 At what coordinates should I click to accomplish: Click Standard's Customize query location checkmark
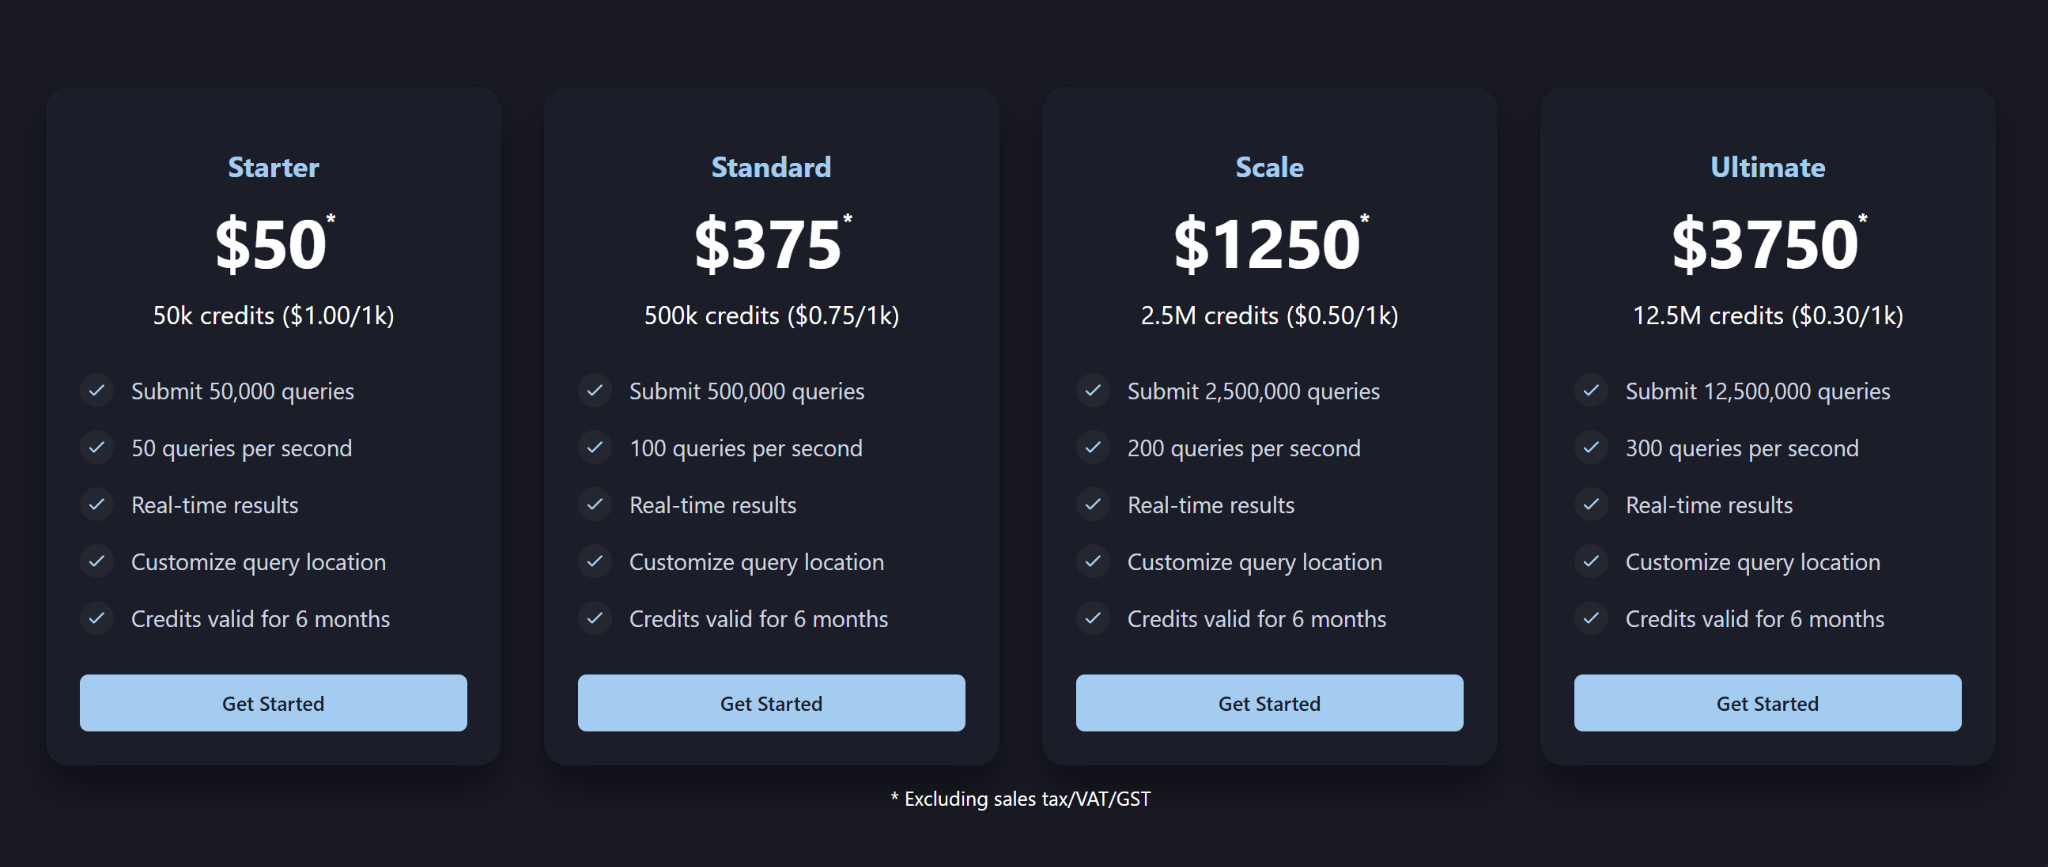[595, 561]
